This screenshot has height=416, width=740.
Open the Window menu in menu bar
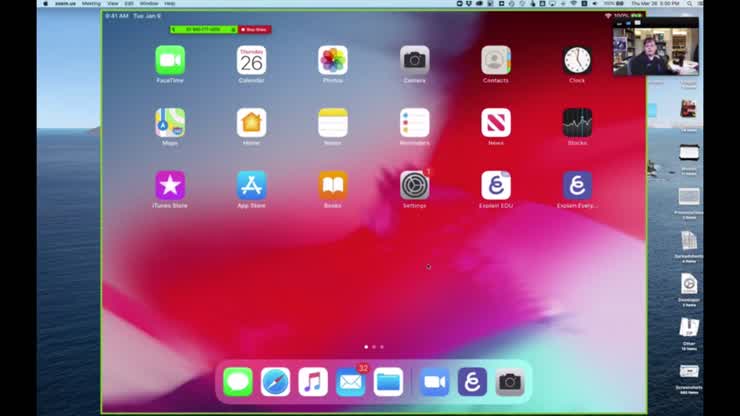click(148, 4)
